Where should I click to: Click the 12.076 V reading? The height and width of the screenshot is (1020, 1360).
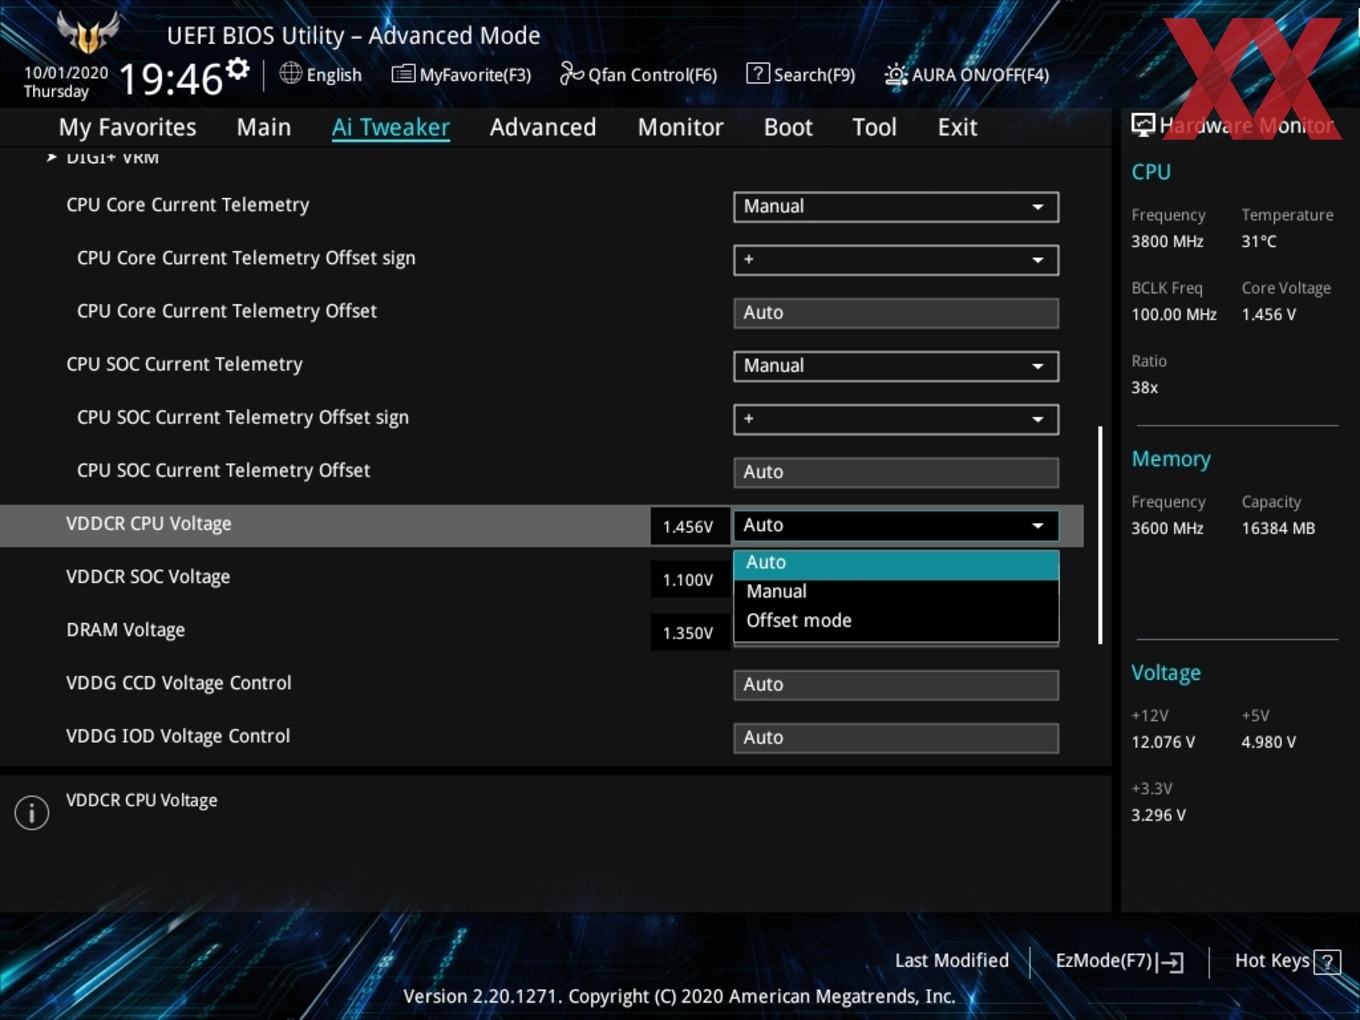pos(1162,742)
